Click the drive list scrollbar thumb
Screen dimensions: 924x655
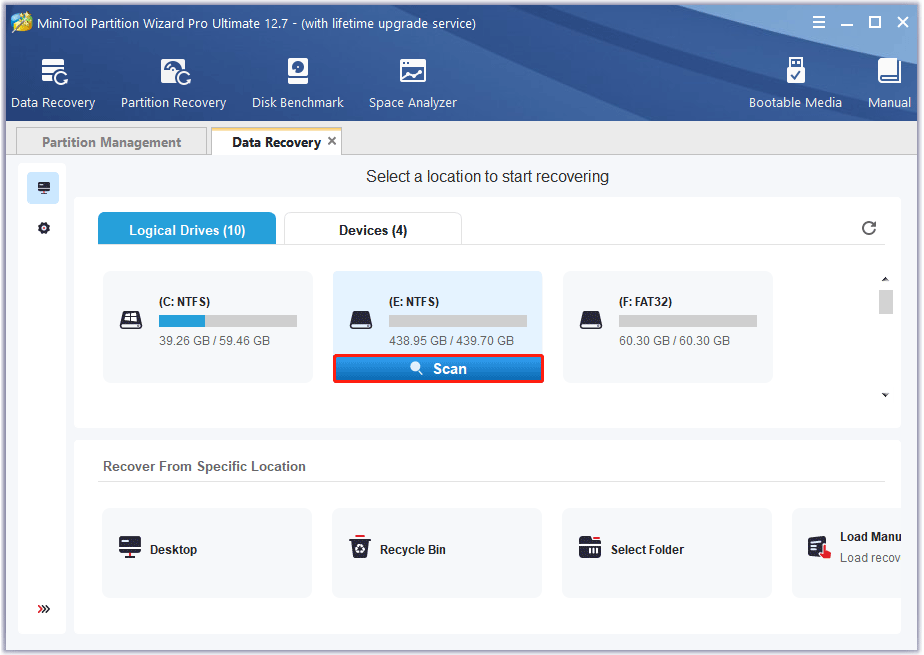coord(886,302)
